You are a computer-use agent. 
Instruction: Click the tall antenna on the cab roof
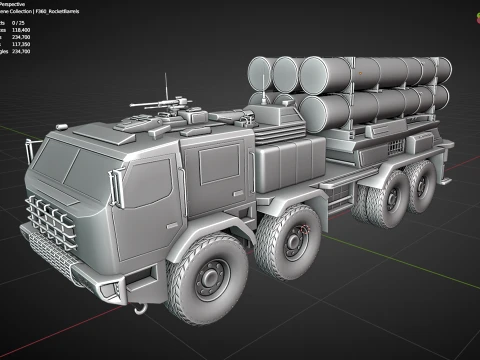click(165, 86)
